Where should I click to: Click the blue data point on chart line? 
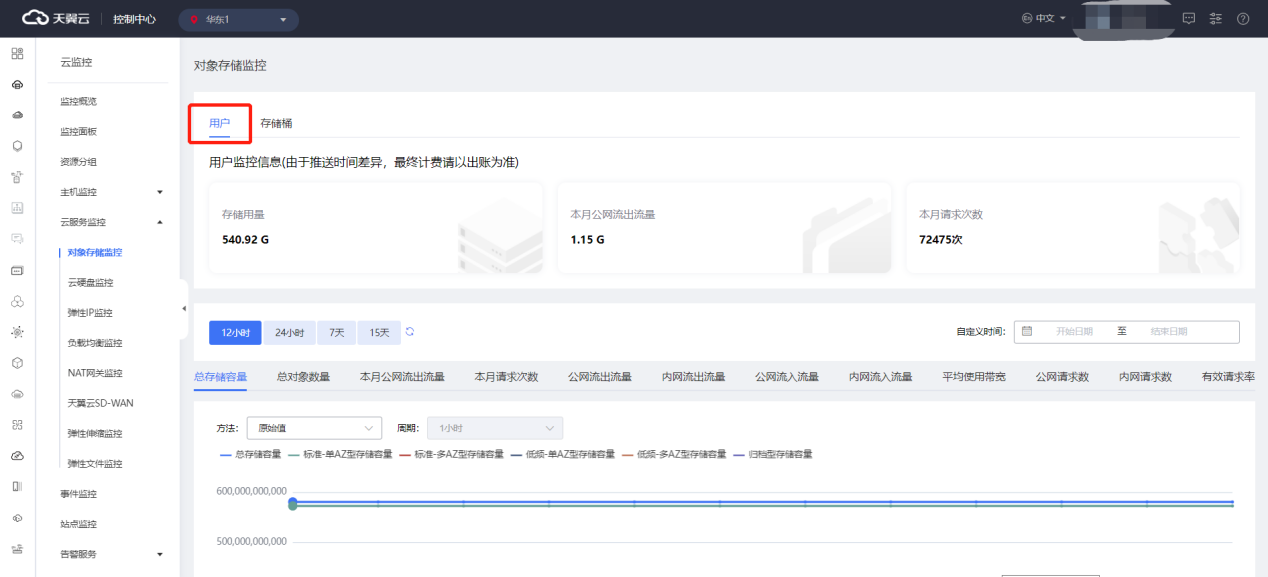293,503
